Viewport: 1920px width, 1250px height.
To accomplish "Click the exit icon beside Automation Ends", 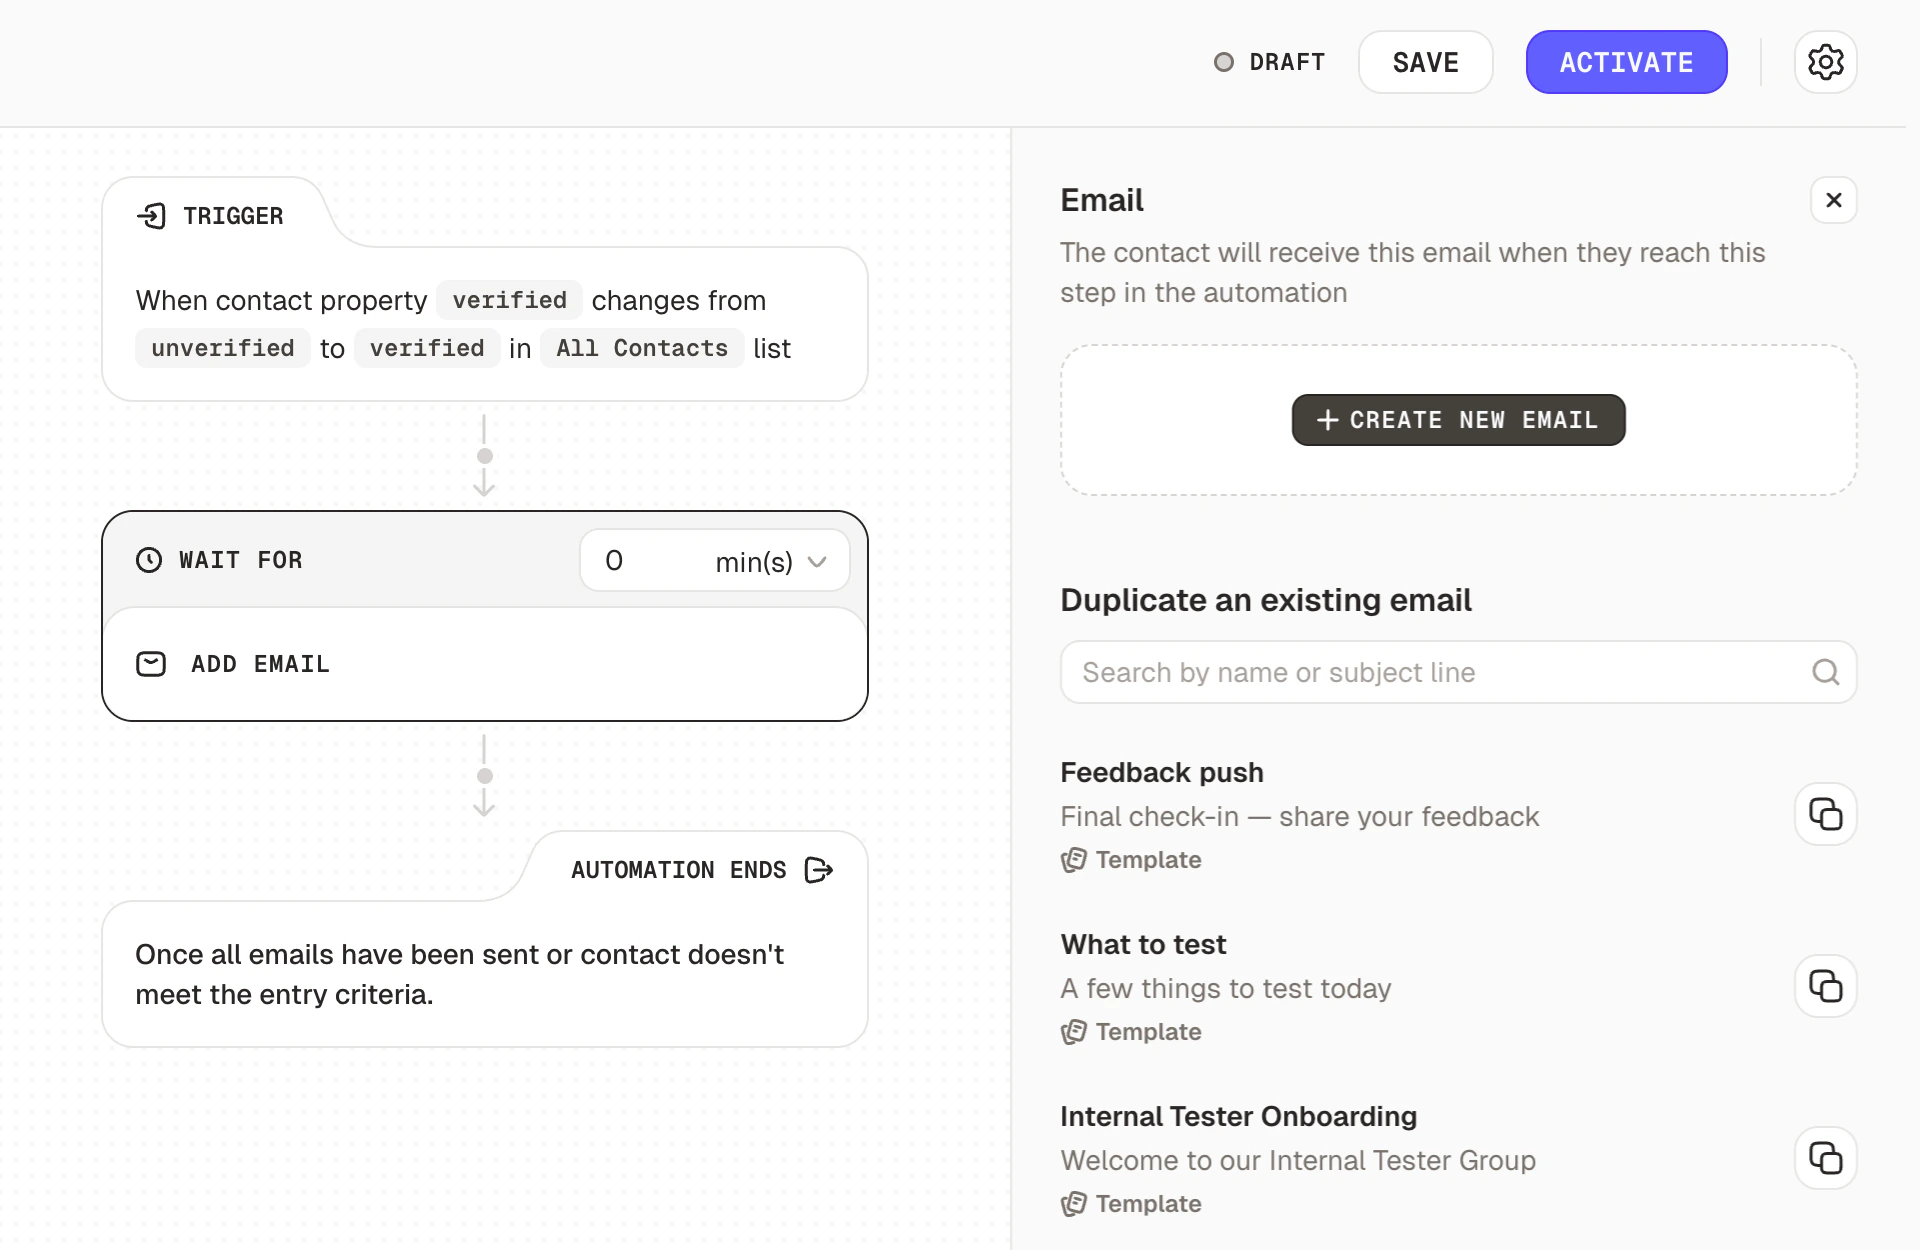I will coord(818,870).
